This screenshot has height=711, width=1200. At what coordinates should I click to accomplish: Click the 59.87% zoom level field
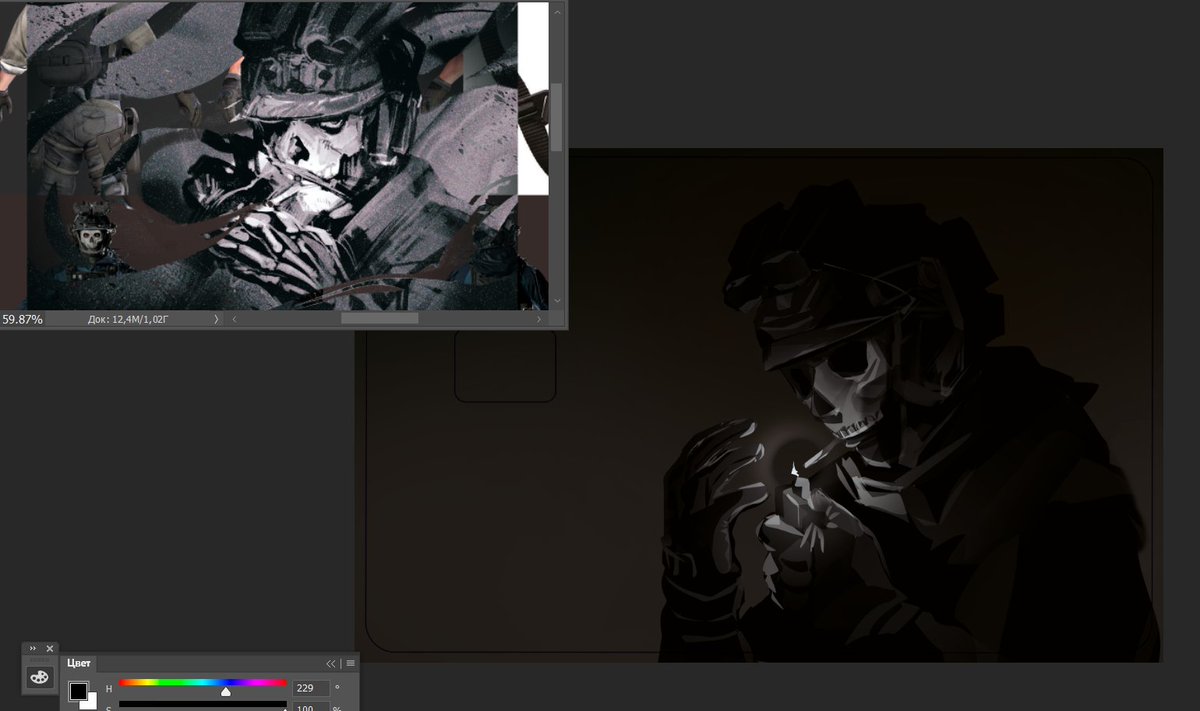22,319
